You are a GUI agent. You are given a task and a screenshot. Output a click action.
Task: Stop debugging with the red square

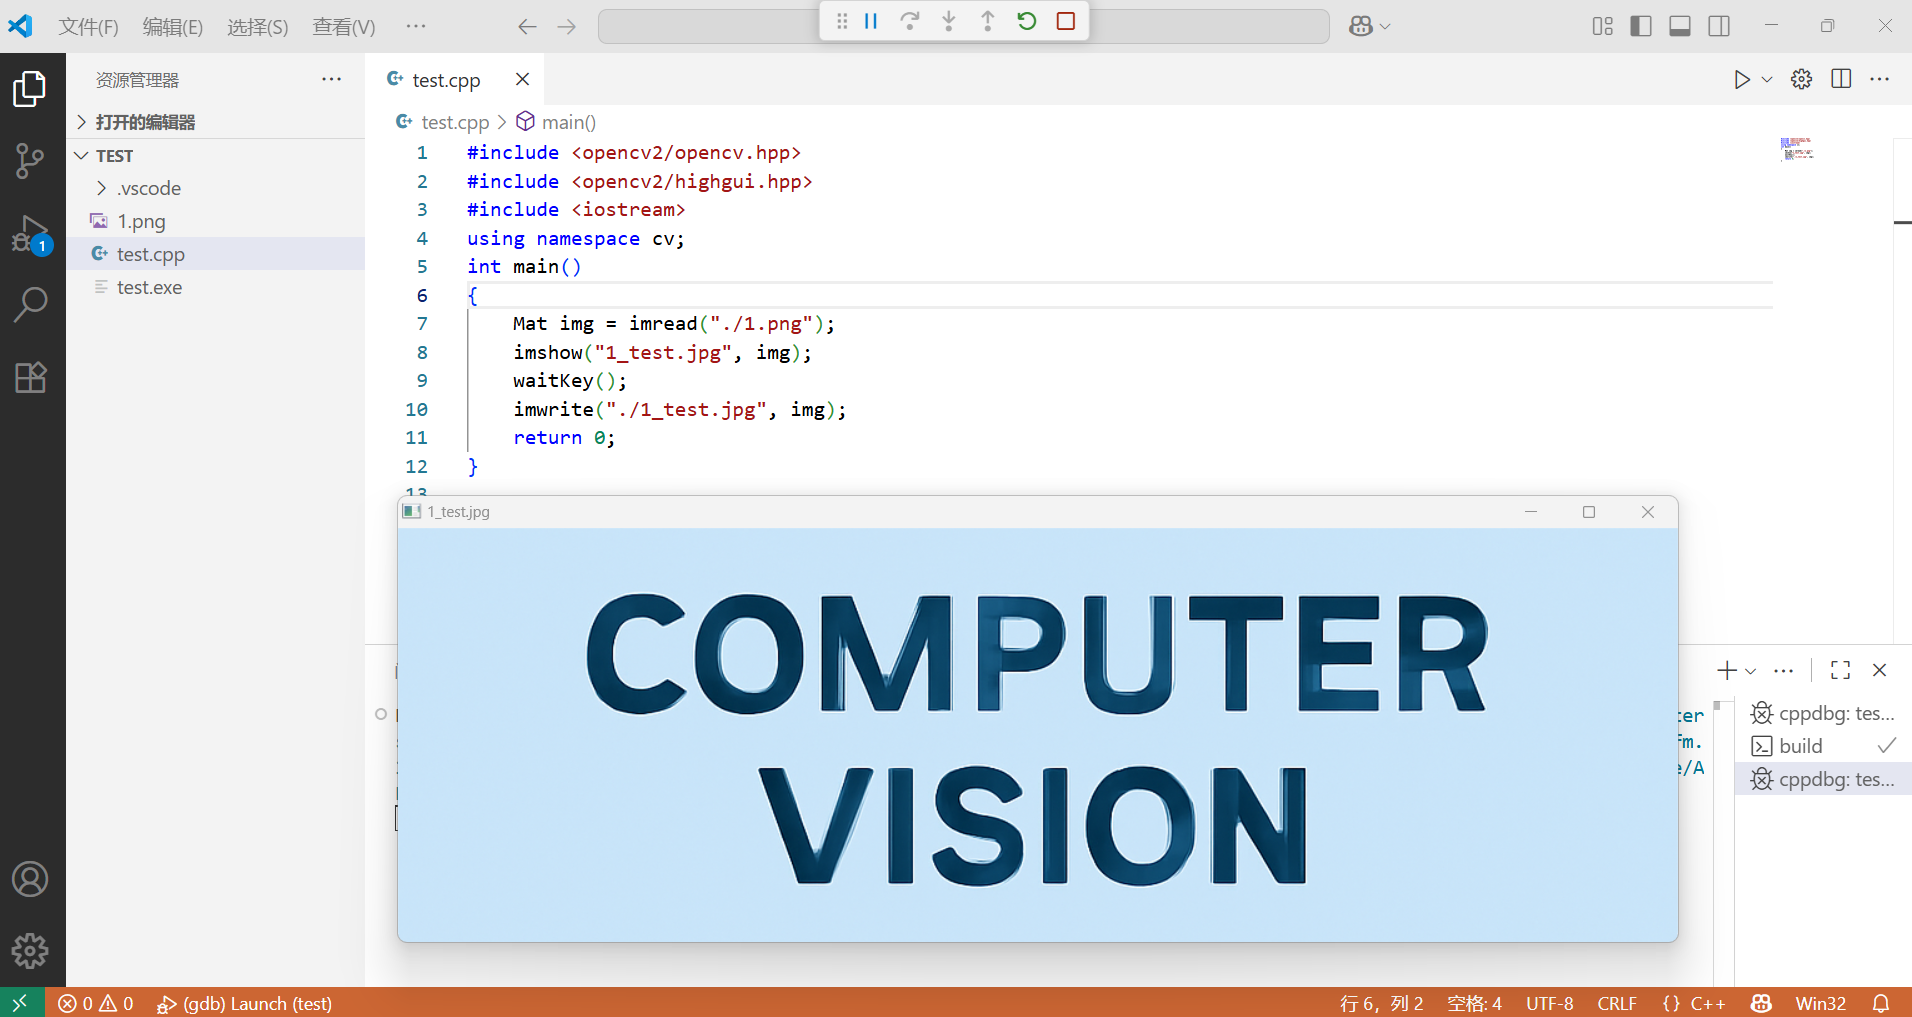point(1066,20)
